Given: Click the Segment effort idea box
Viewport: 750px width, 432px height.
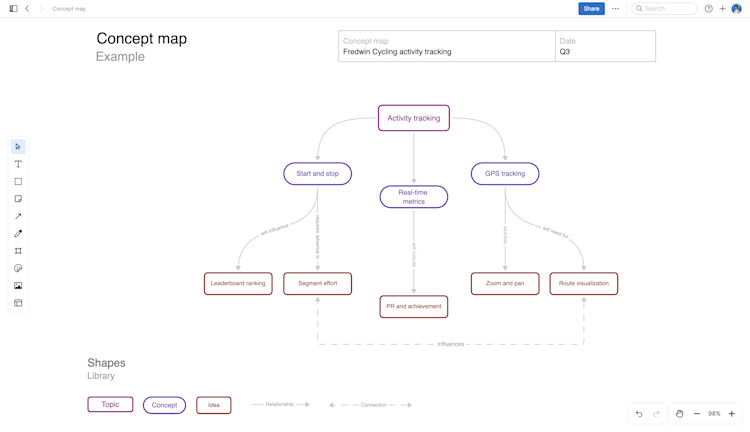Looking at the screenshot, I should tap(318, 284).
